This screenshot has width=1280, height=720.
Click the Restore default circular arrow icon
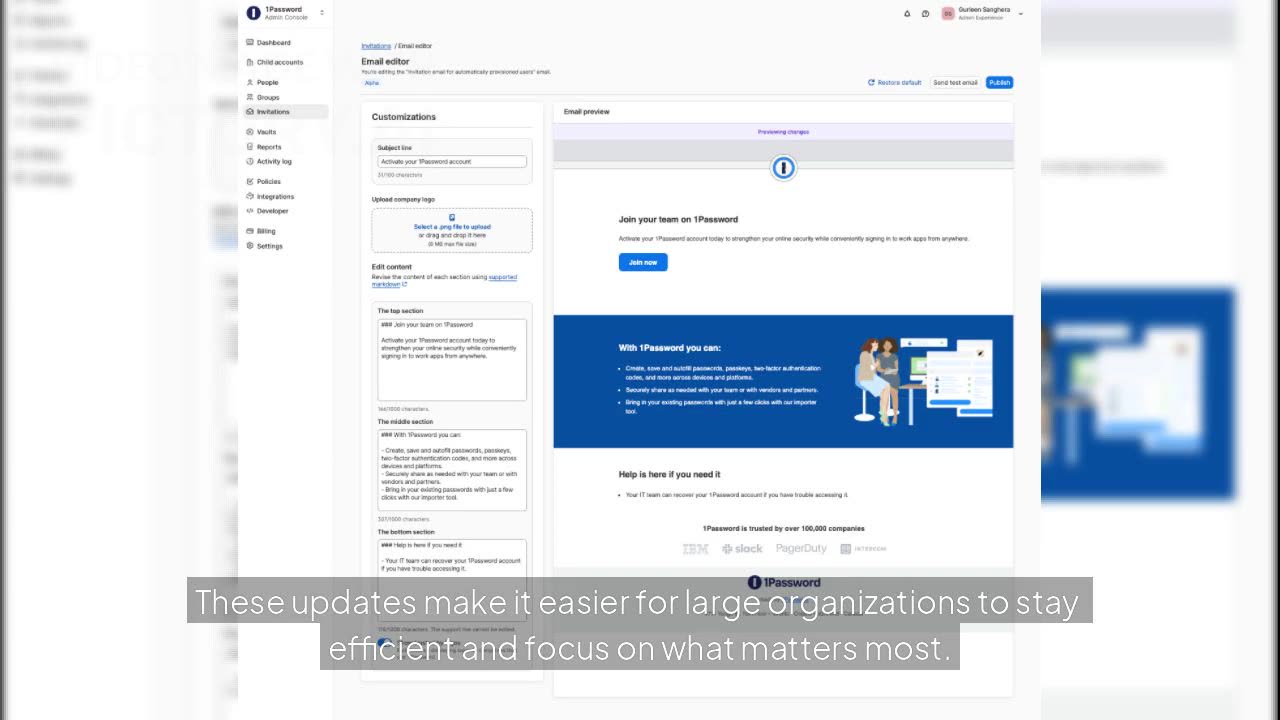[871, 82]
